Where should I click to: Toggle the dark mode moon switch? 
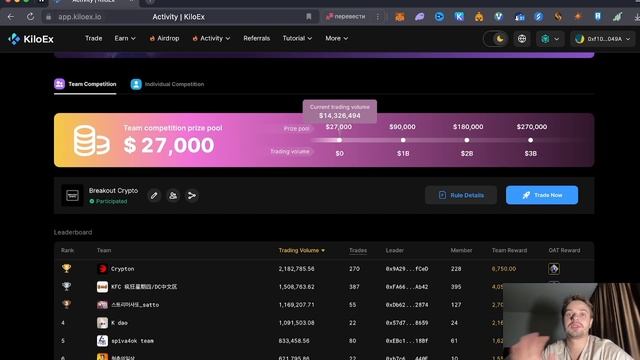(x=496, y=39)
